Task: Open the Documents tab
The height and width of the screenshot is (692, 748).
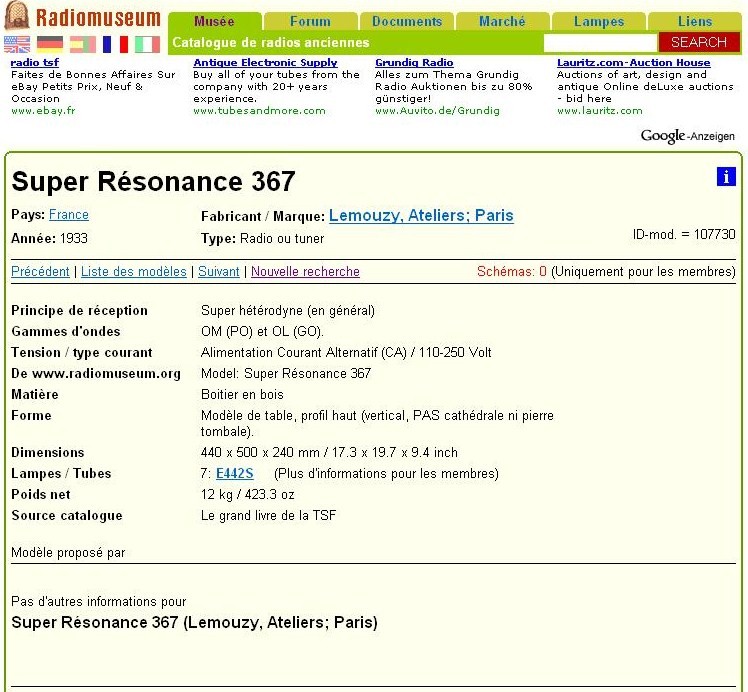Action: tap(406, 21)
